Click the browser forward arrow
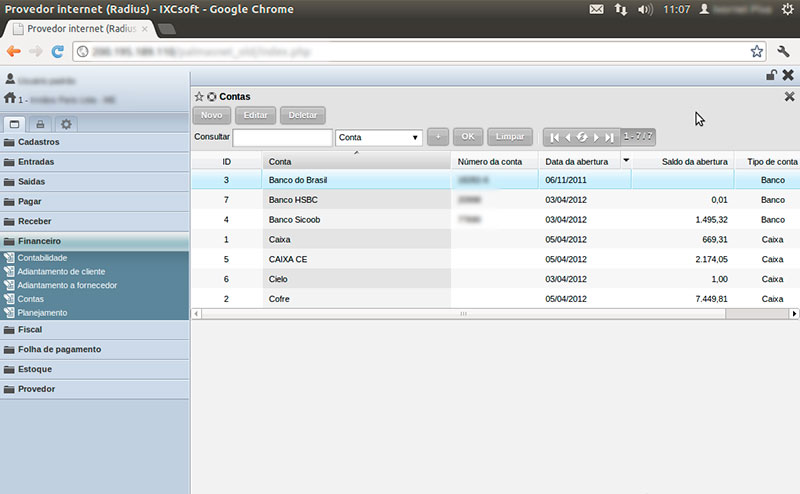The width and height of the screenshot is (800, 494). [35, 52]
